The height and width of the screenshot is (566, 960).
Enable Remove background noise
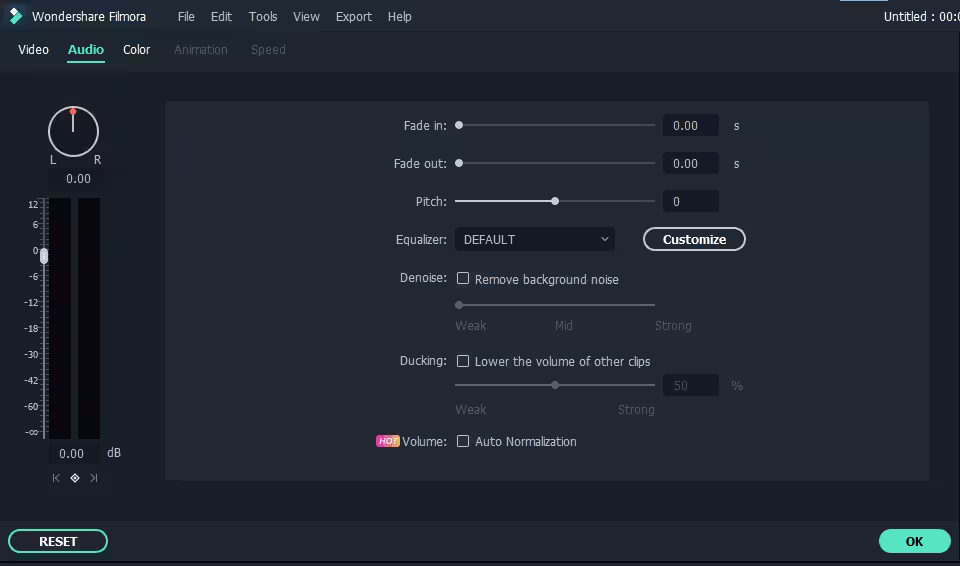click(463, 279)
